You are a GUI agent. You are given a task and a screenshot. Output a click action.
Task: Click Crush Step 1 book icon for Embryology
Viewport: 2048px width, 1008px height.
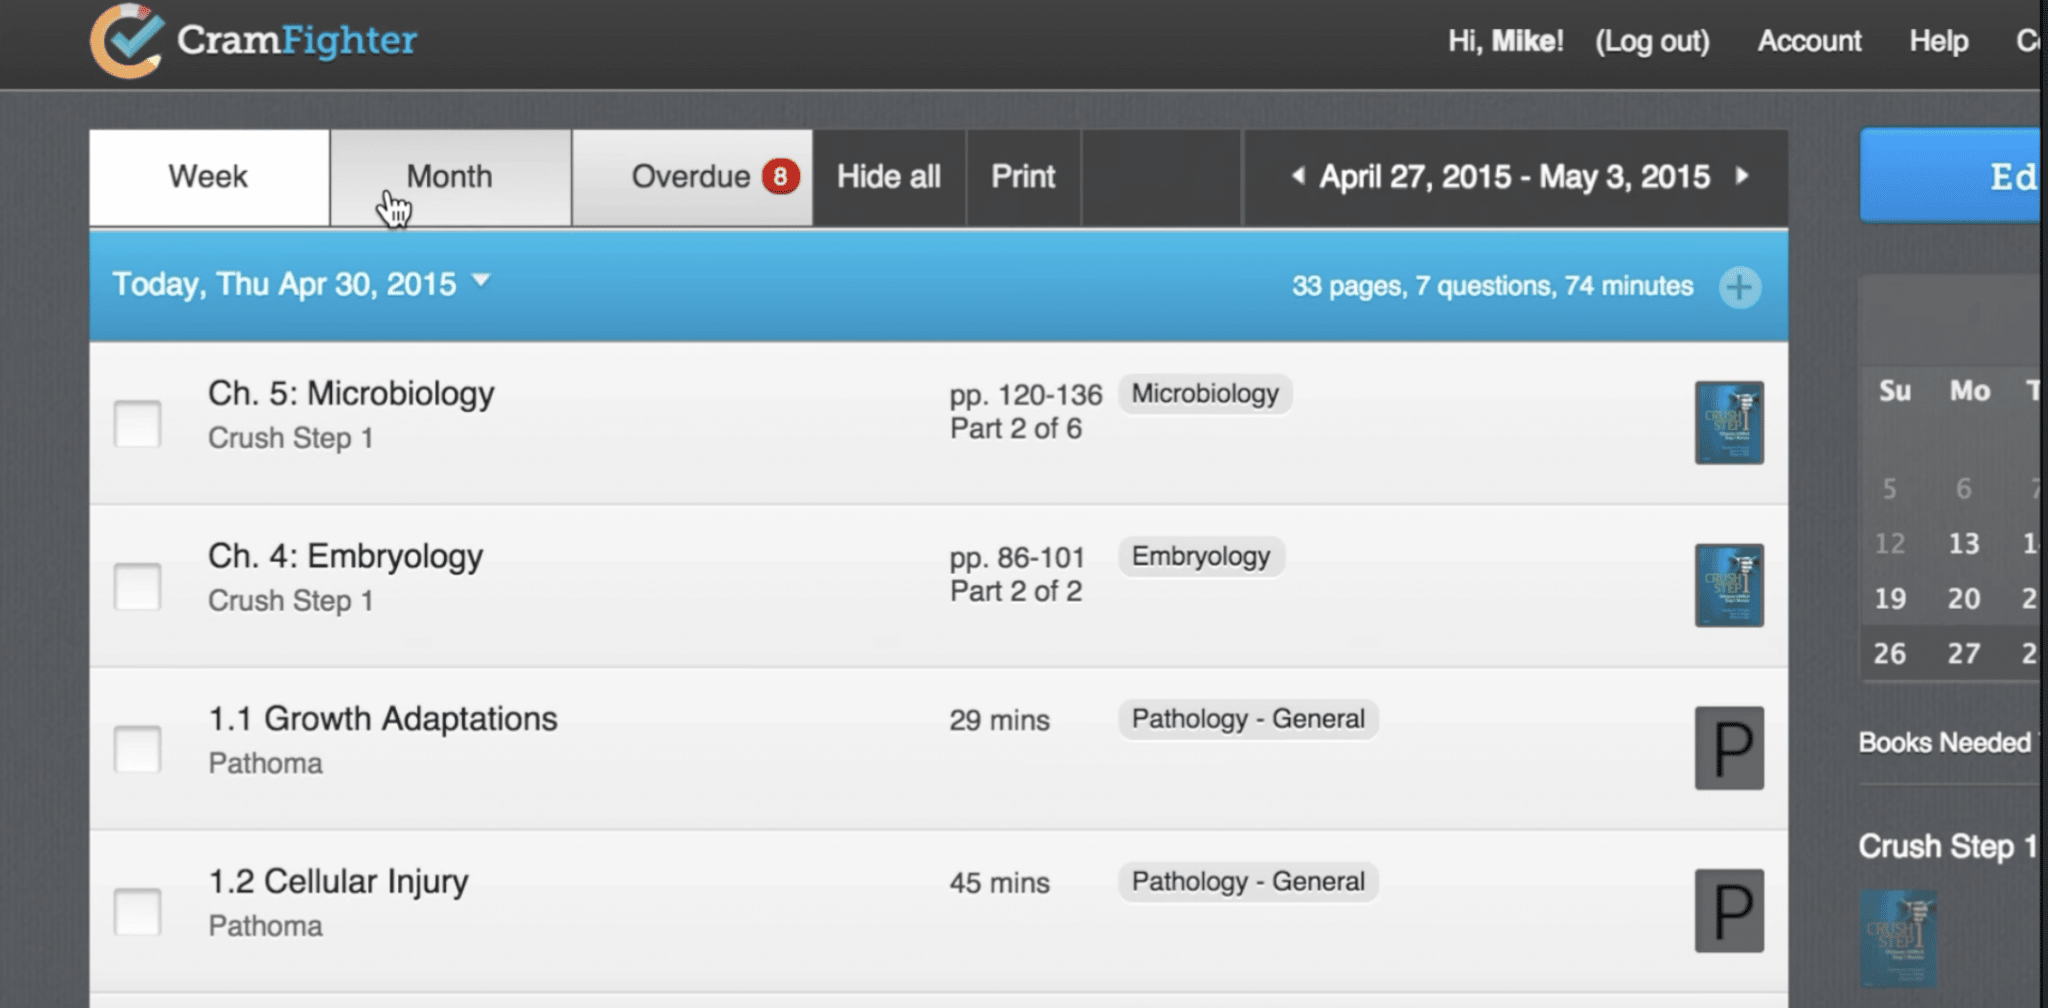(x=1728, y=586)
